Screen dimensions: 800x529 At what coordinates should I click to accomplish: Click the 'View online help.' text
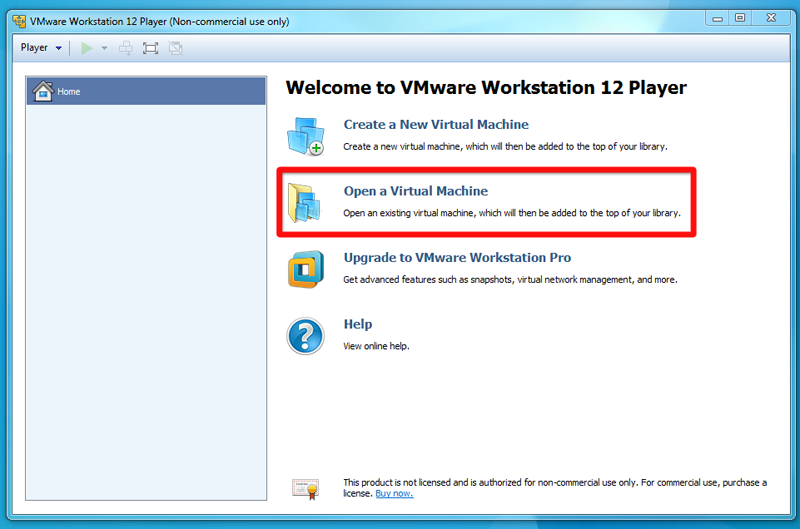click(x=376, y=346)
